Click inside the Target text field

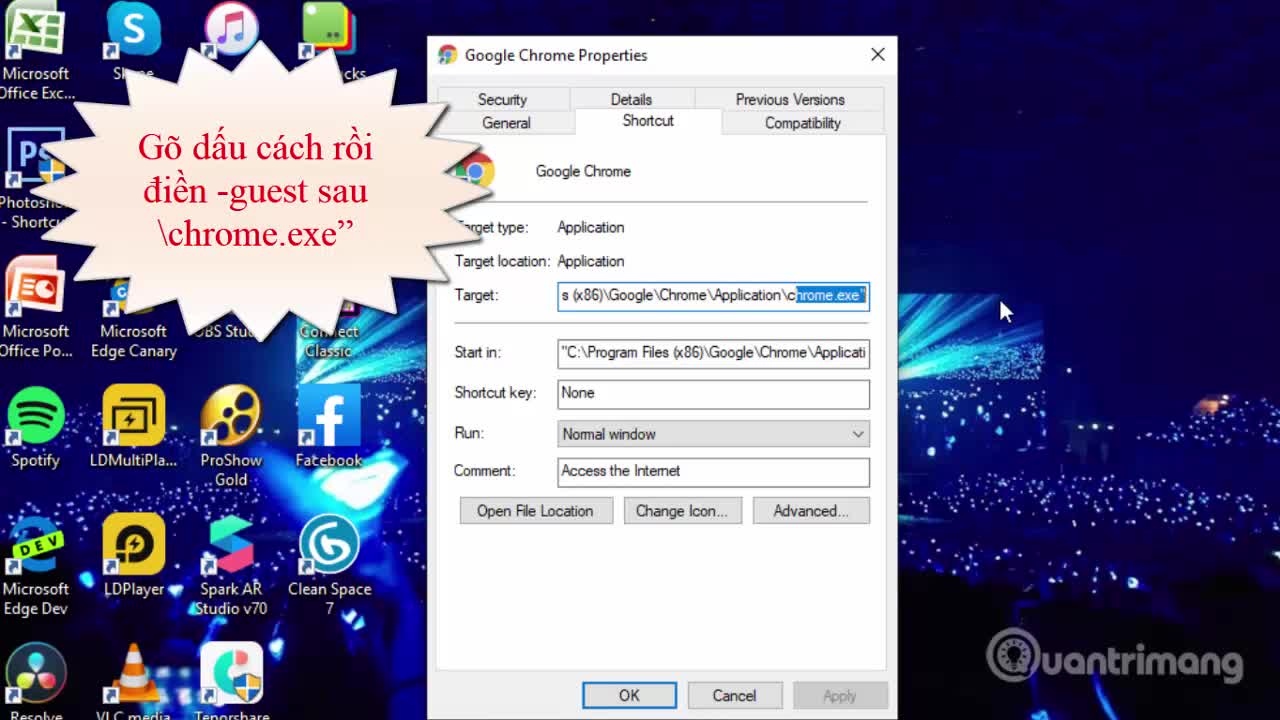(x=713, y=295)
